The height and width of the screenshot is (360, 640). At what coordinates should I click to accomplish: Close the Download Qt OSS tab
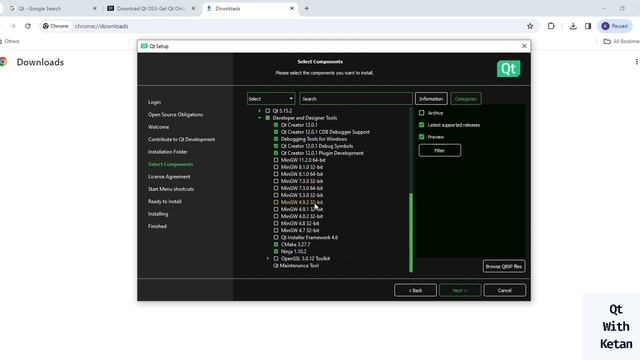[x=193, y=8]
